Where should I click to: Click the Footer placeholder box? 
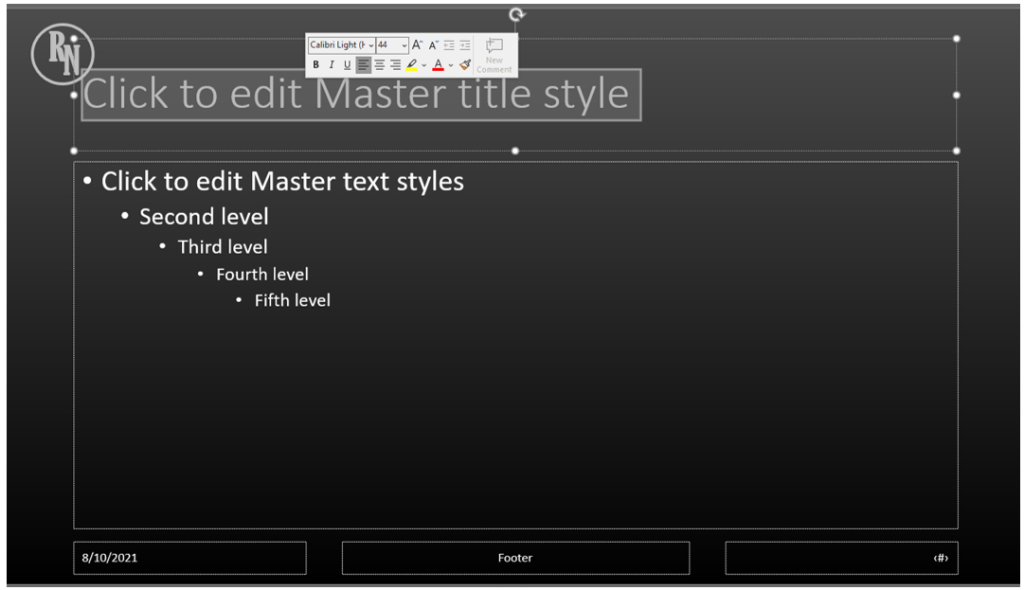(x=515, y=558)
